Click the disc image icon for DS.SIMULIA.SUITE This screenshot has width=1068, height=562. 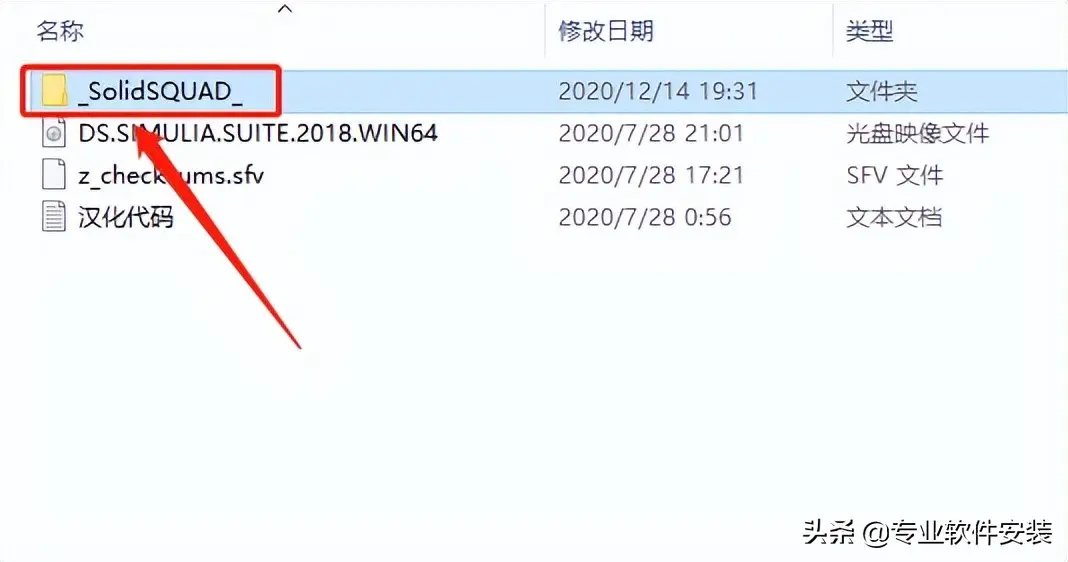54,133
